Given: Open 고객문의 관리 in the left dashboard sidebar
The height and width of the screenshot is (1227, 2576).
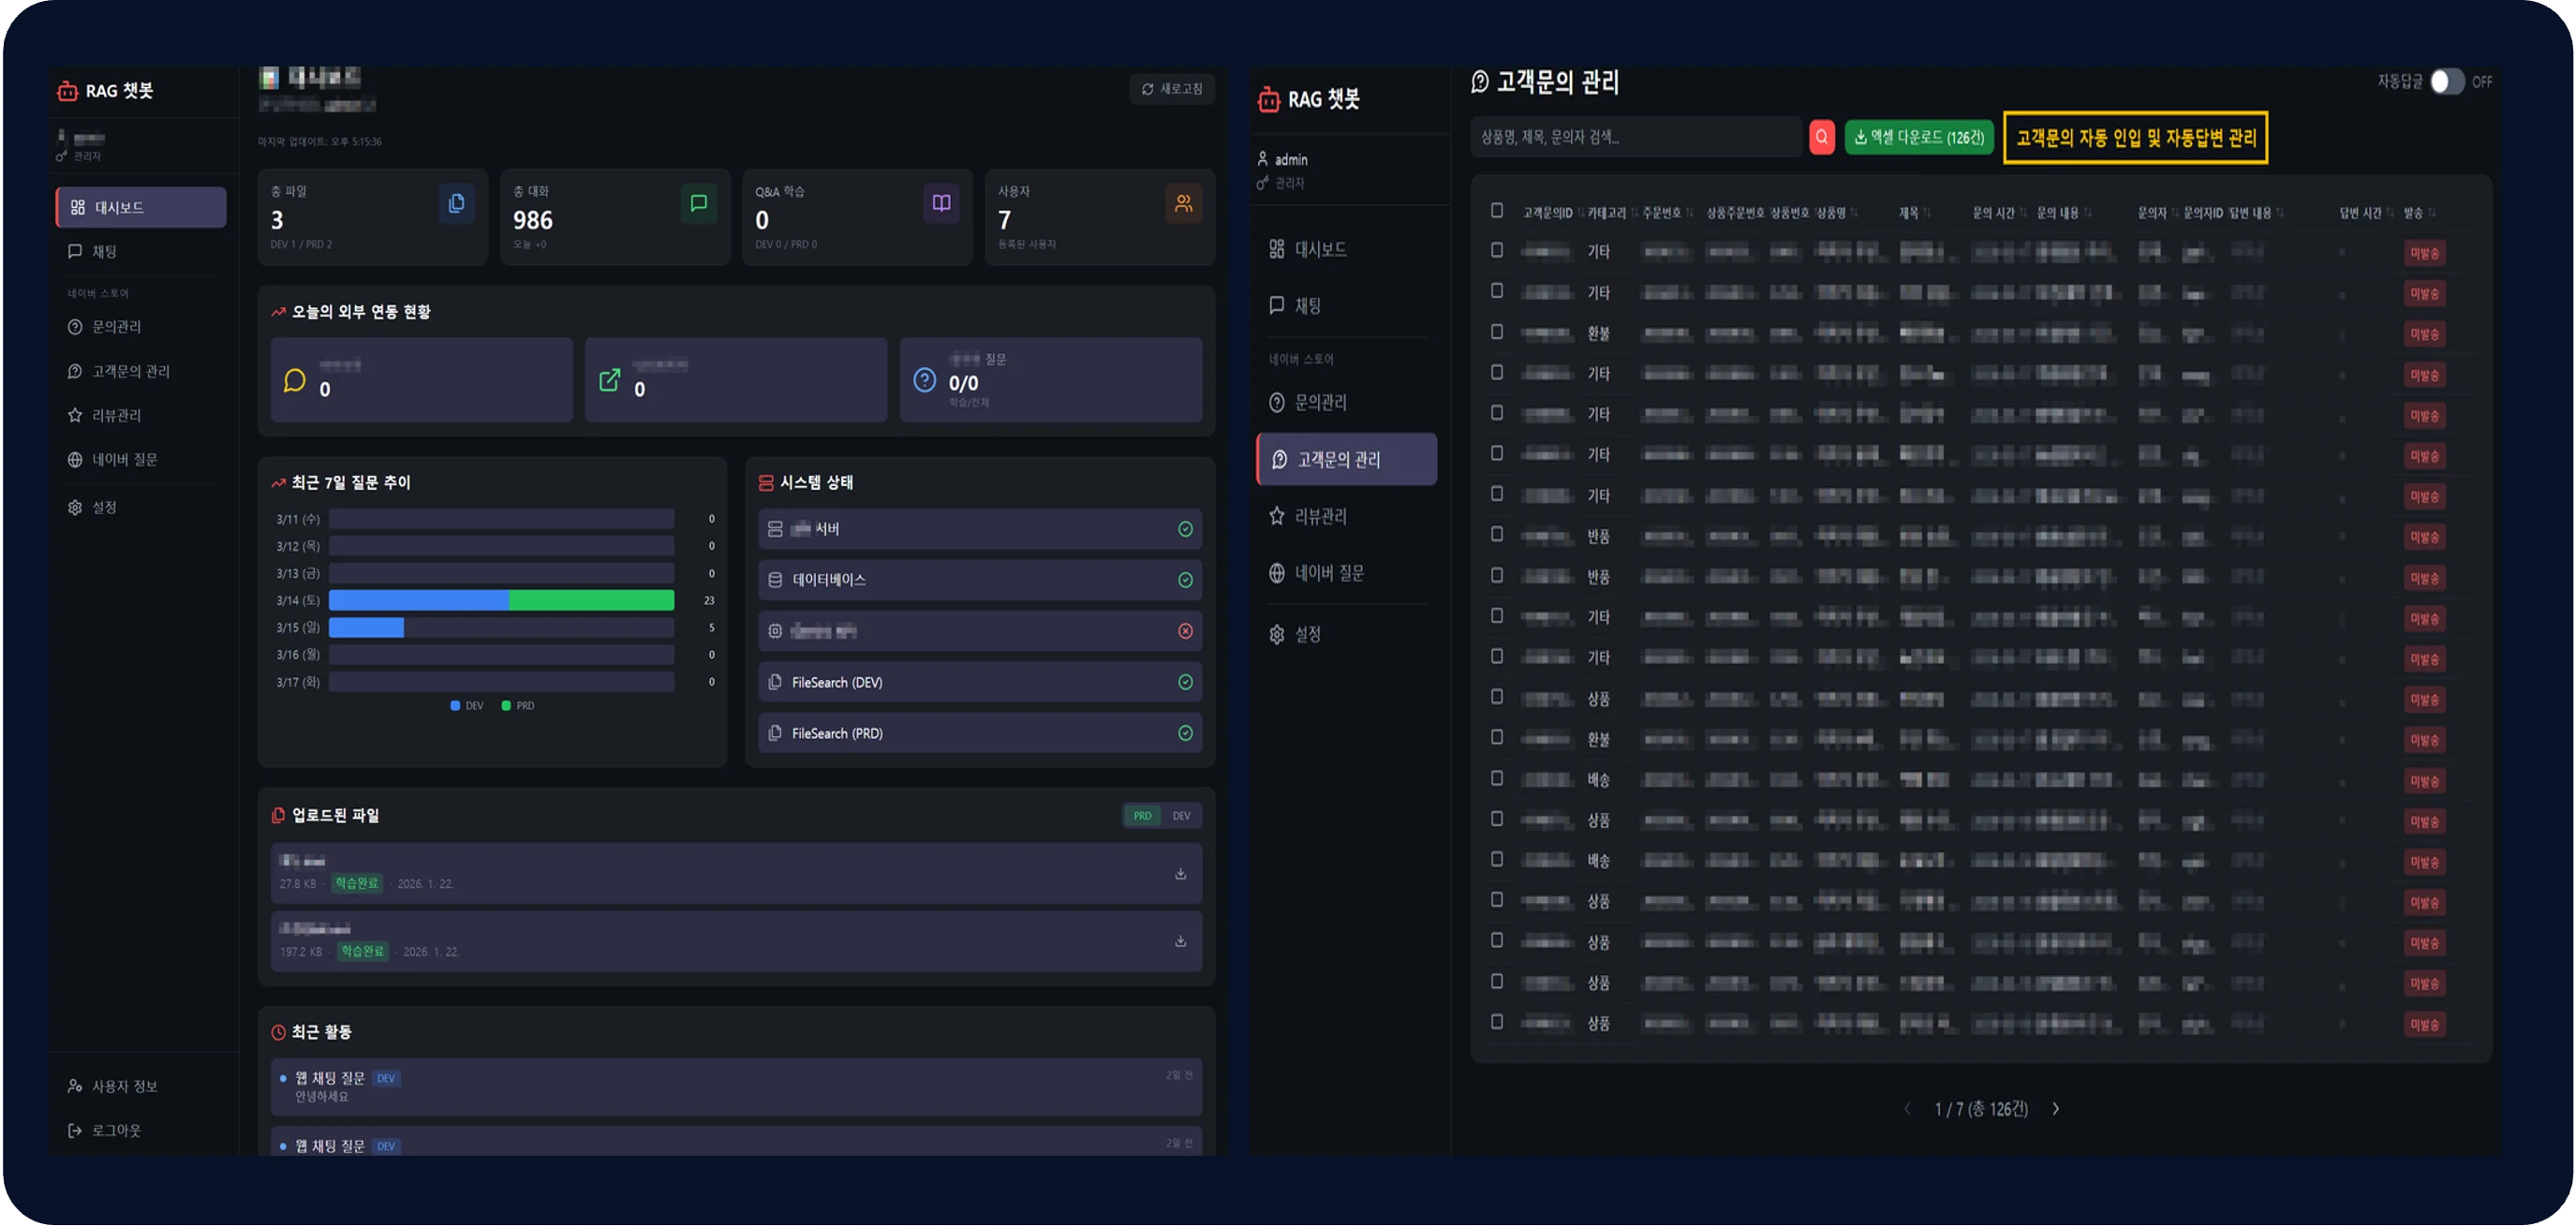Looking at the screenshot, I should pyautogui.click(x=141, y=372).
